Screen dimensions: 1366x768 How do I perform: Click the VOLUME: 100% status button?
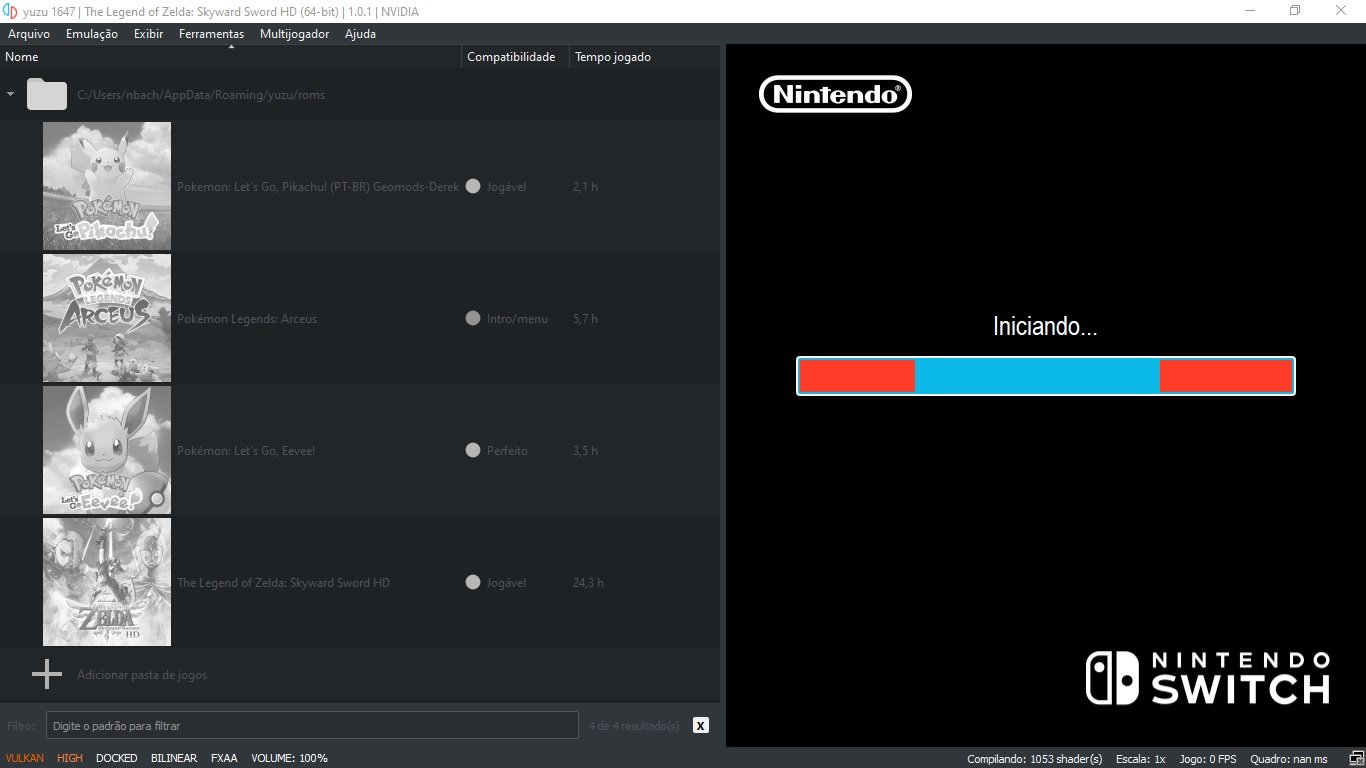pyautogui.click(x=289, y=758)
